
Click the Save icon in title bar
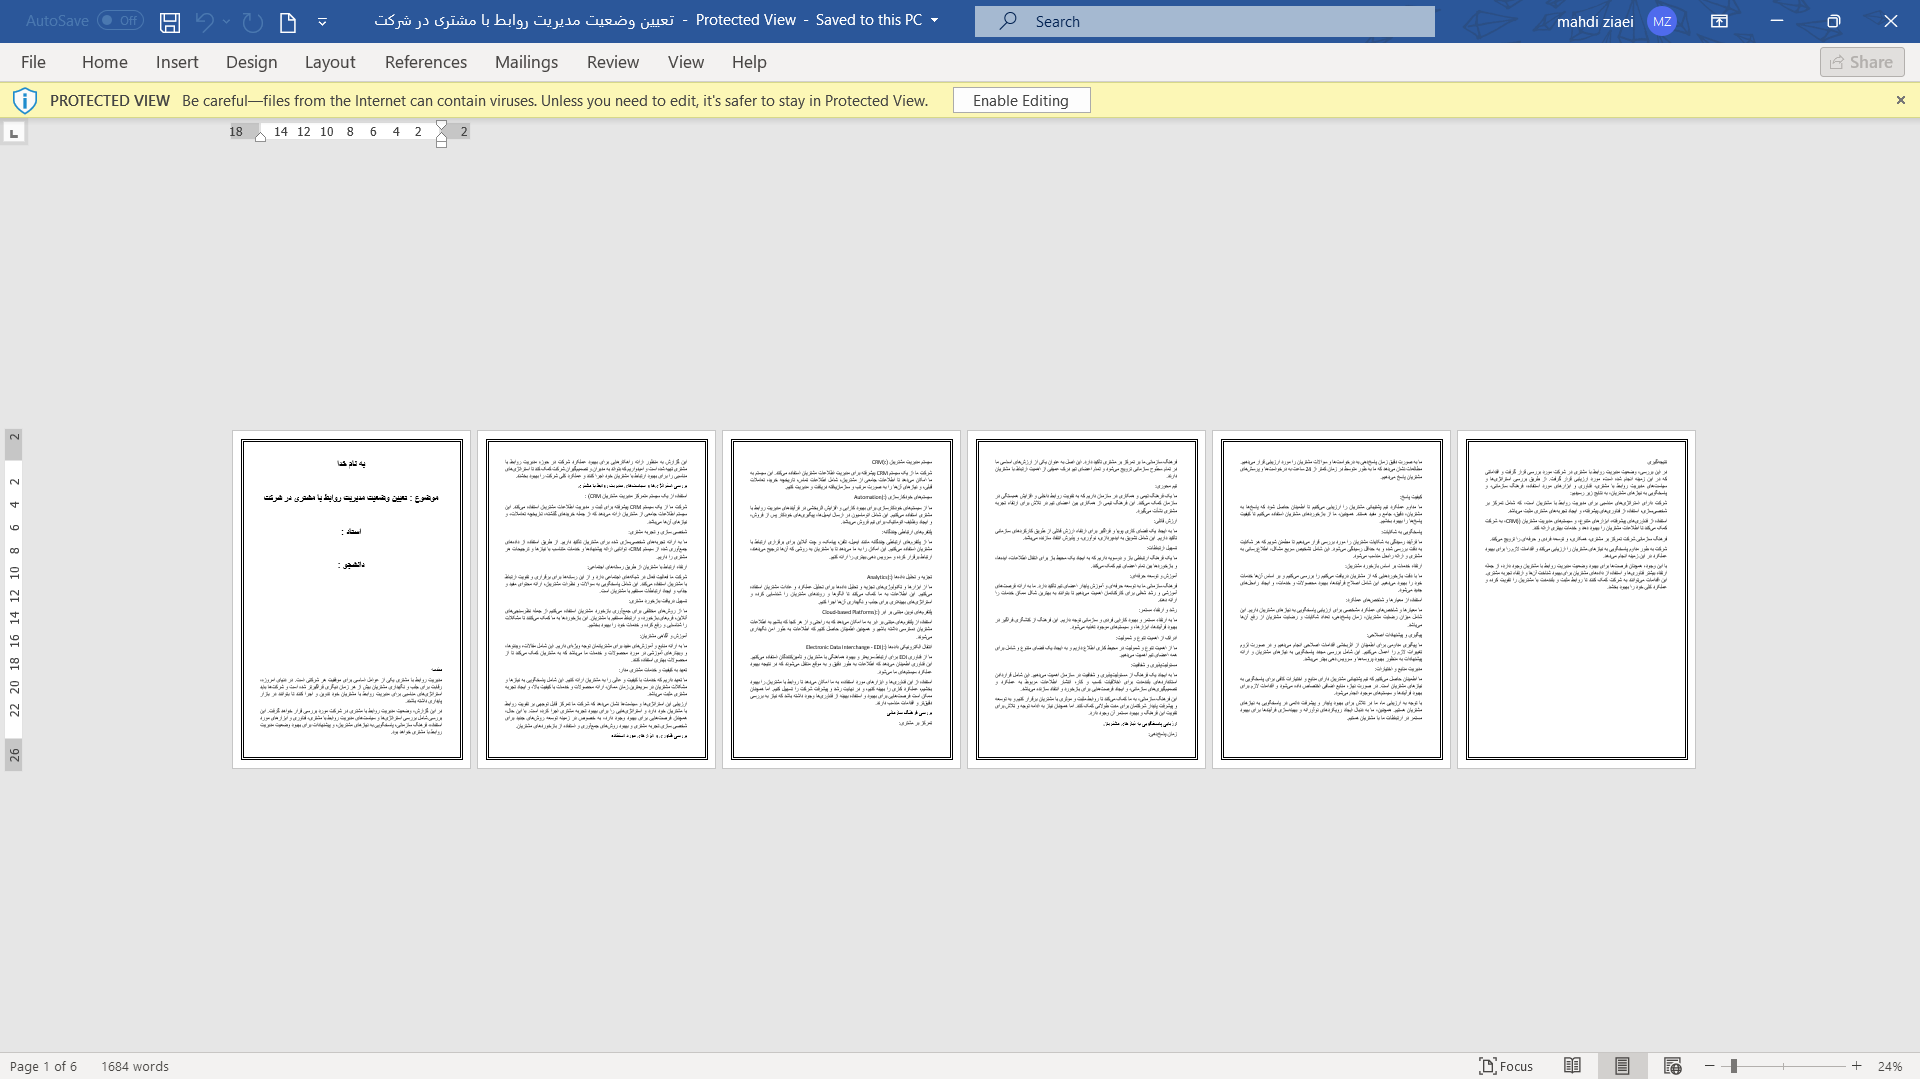coord(170,21)
